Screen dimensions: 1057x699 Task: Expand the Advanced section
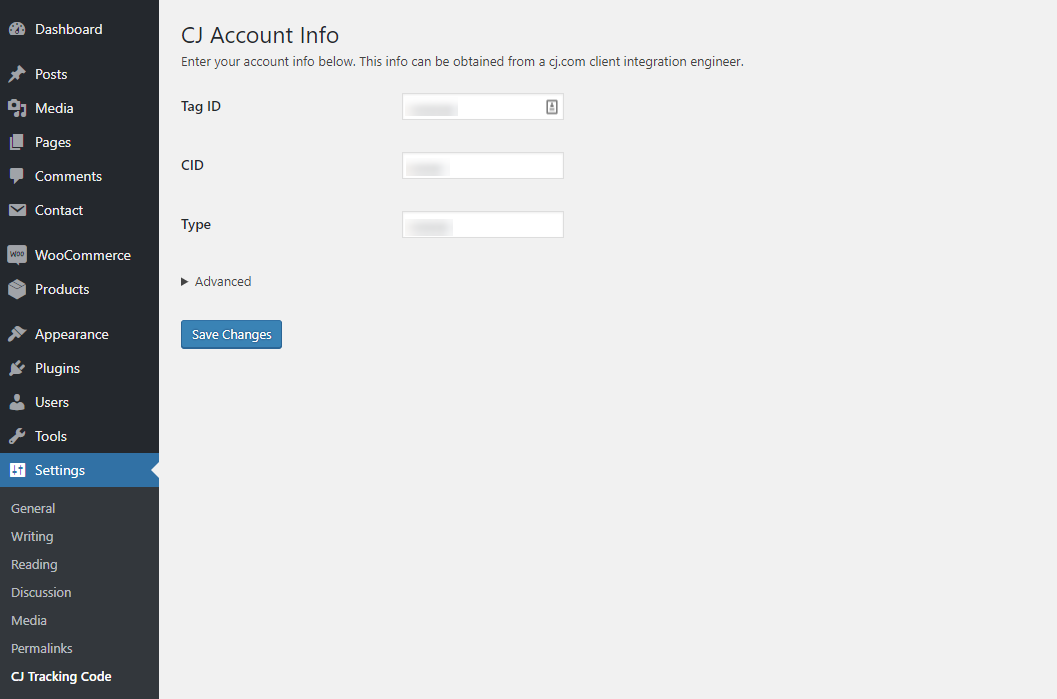pos(216,282)
